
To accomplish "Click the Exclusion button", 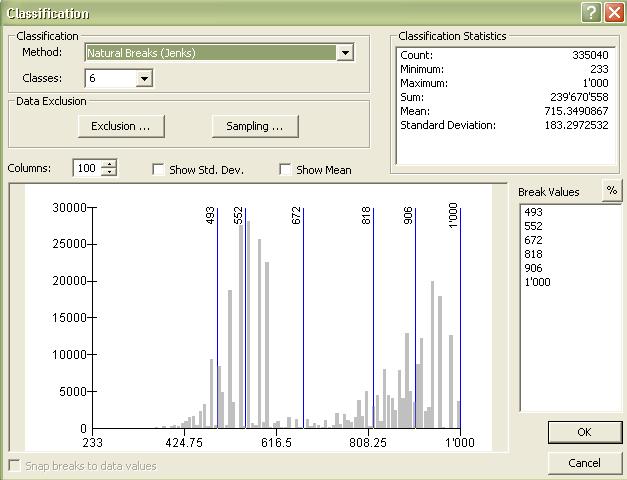I will point(120,126).
